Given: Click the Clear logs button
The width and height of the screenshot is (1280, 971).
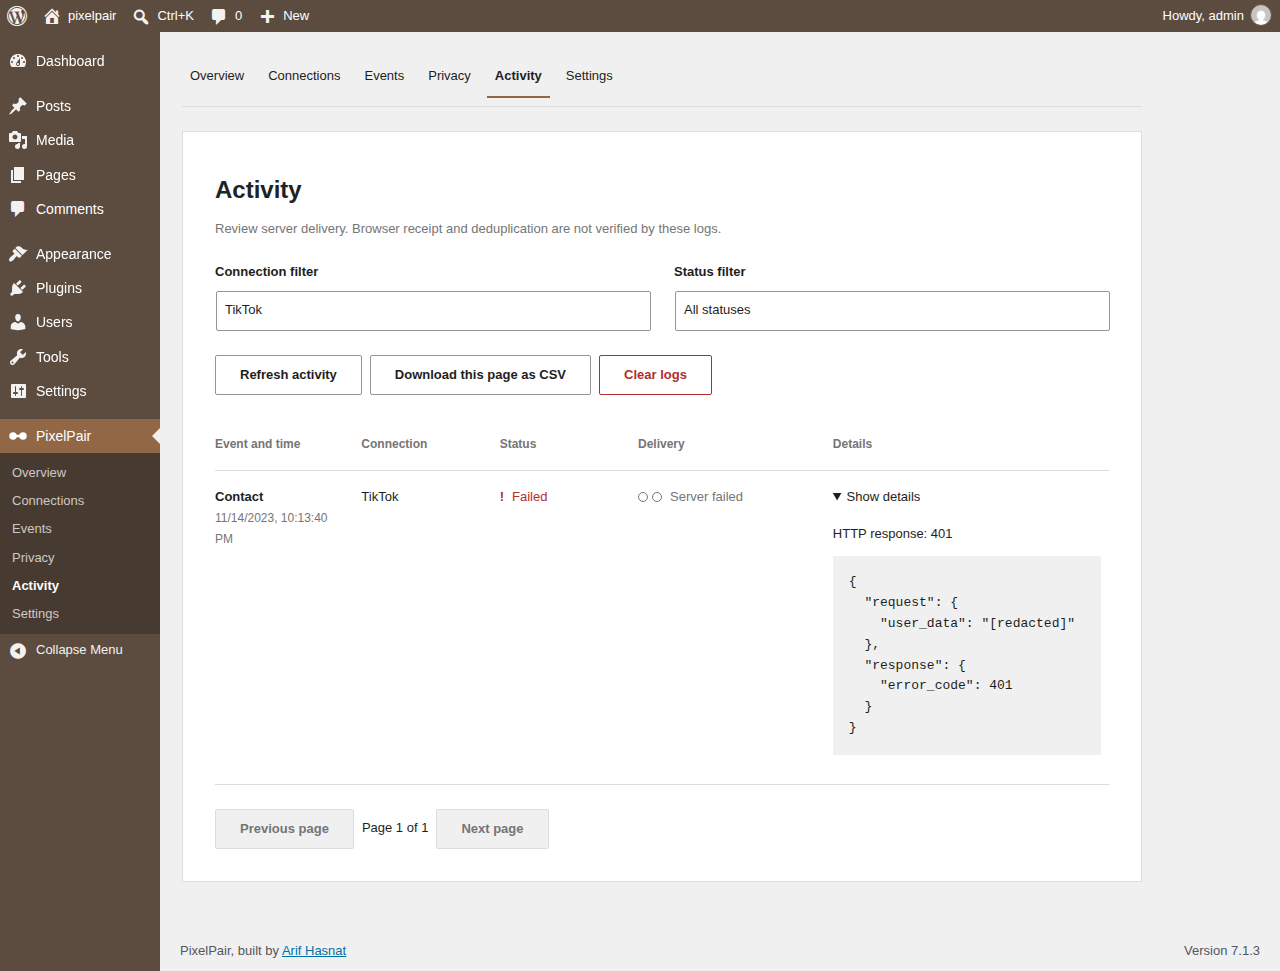Looking at the screenshot, I should tap(655, 375).
